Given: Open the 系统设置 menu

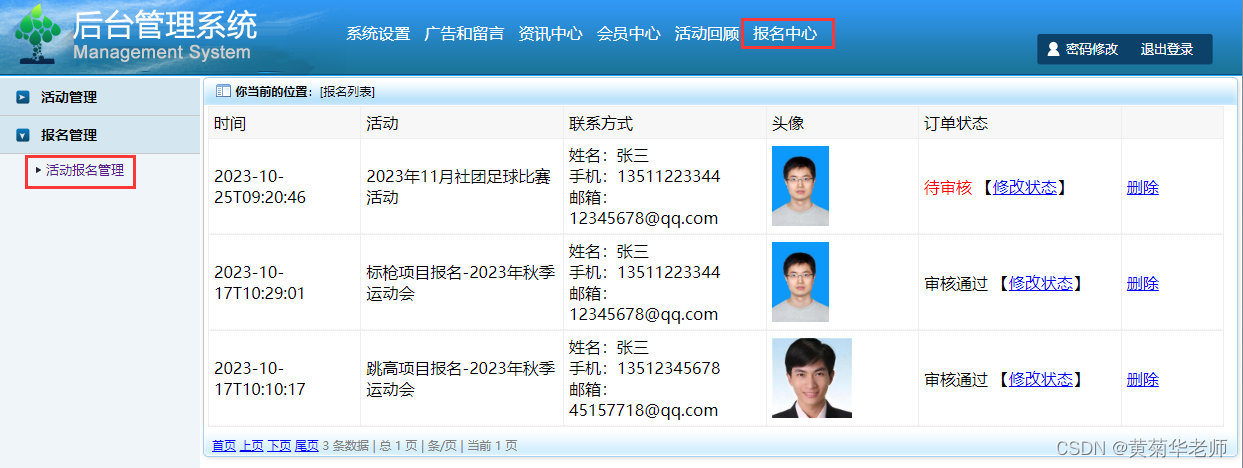Looking at the screenshot, I should (378, 33).
